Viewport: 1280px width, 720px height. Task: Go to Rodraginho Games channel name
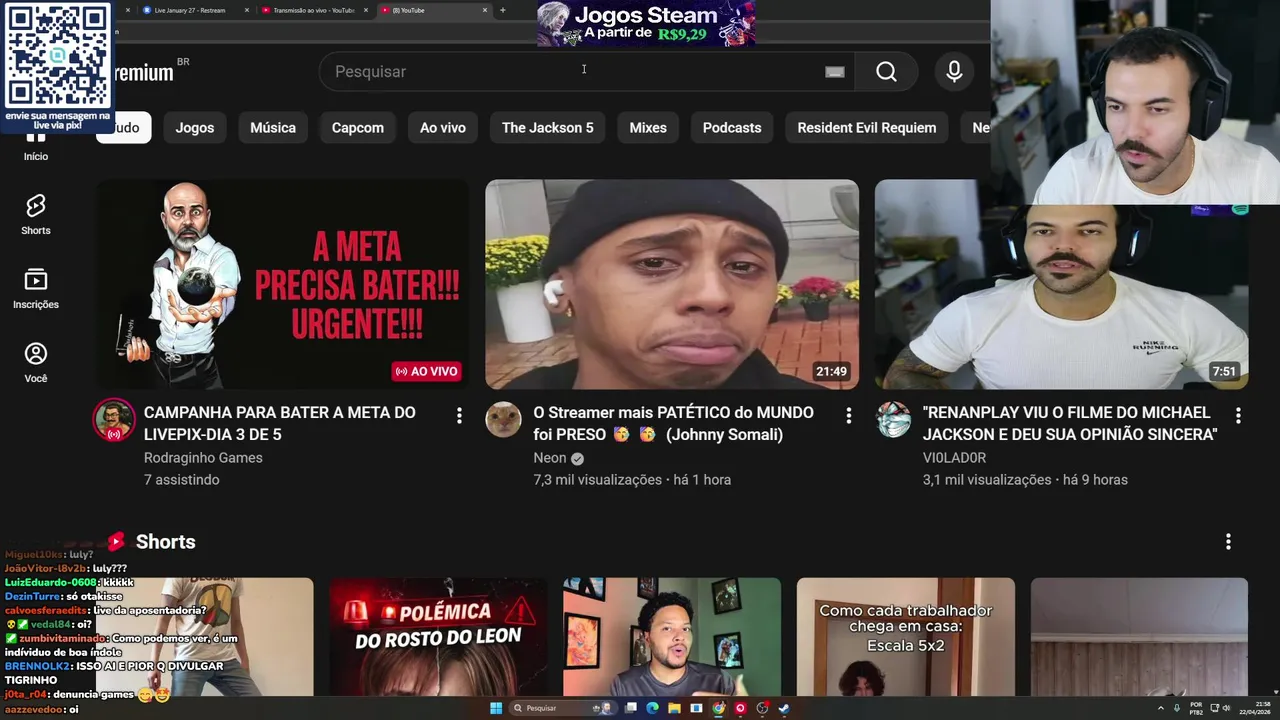[203, 458]
